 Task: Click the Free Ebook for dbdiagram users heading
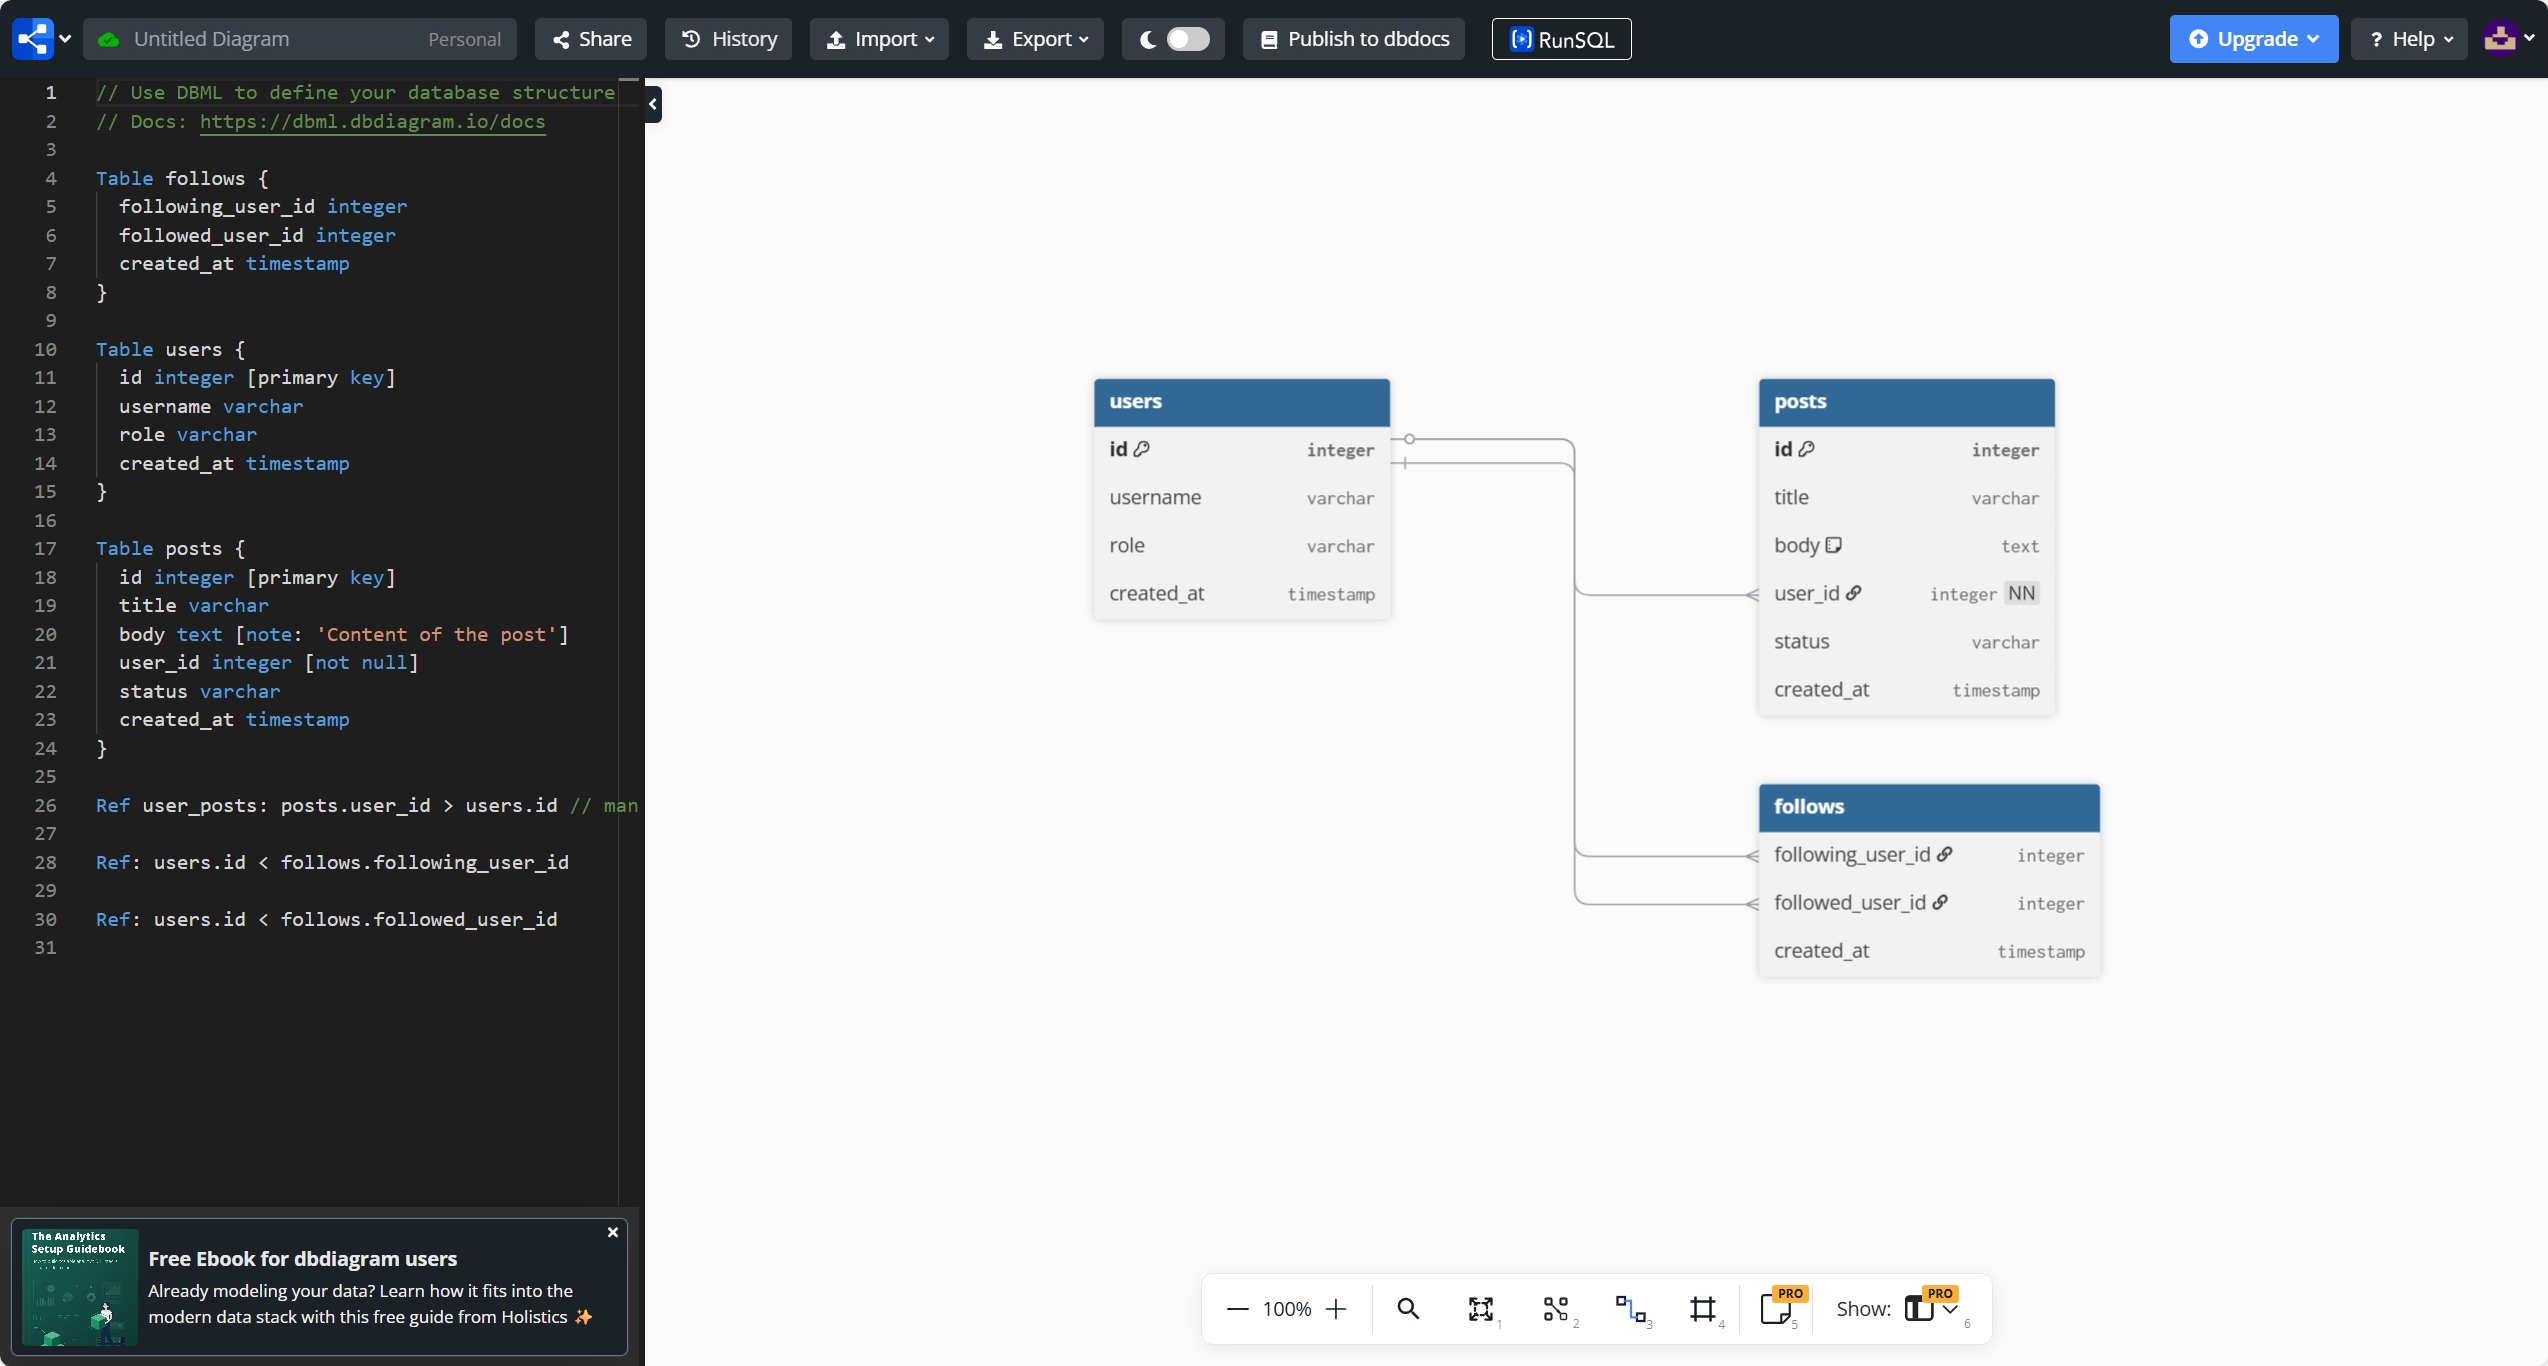[x=303, y=1258]
